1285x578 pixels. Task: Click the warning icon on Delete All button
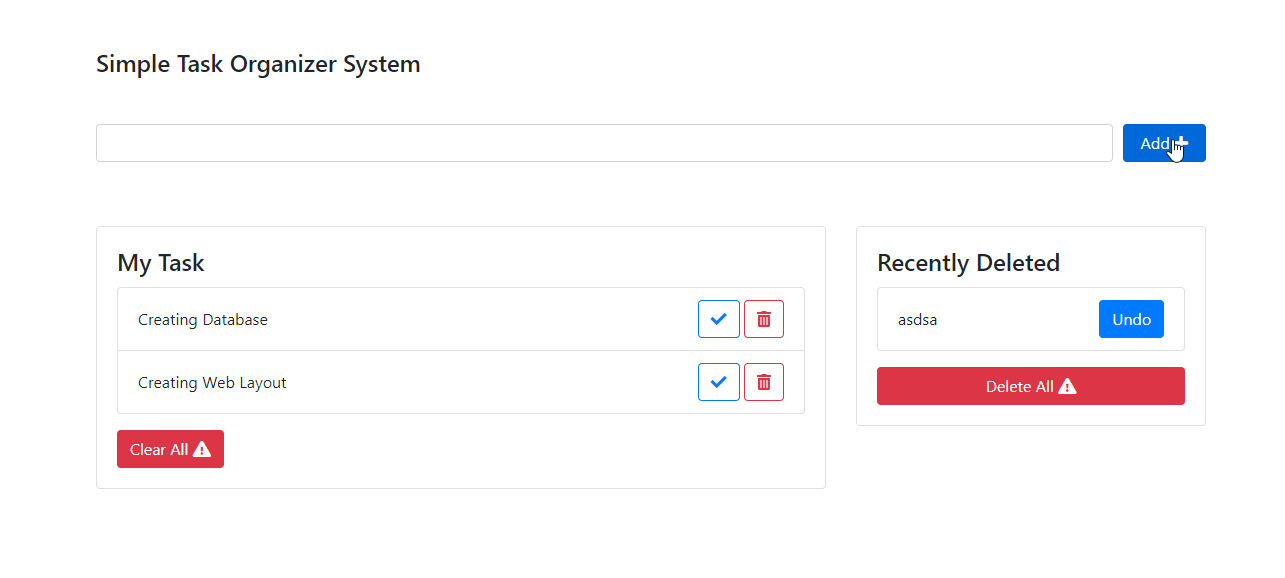[1068, 385]
